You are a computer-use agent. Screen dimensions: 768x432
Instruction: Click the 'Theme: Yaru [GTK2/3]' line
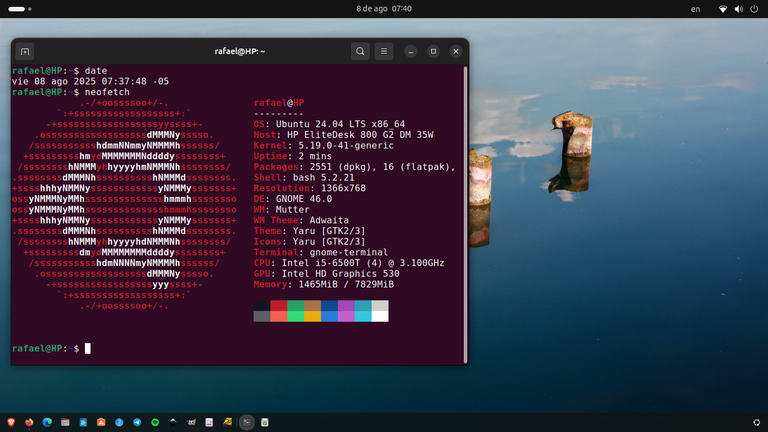[x=309, y=231]
